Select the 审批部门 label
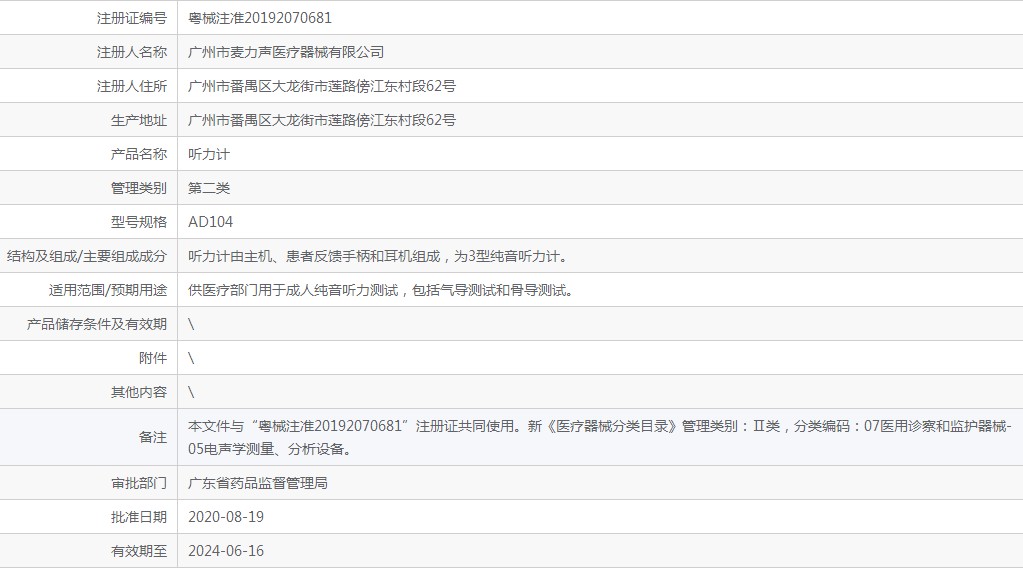Image resolution: width=1023 pixels, height=568 pixels. point(139,483)
